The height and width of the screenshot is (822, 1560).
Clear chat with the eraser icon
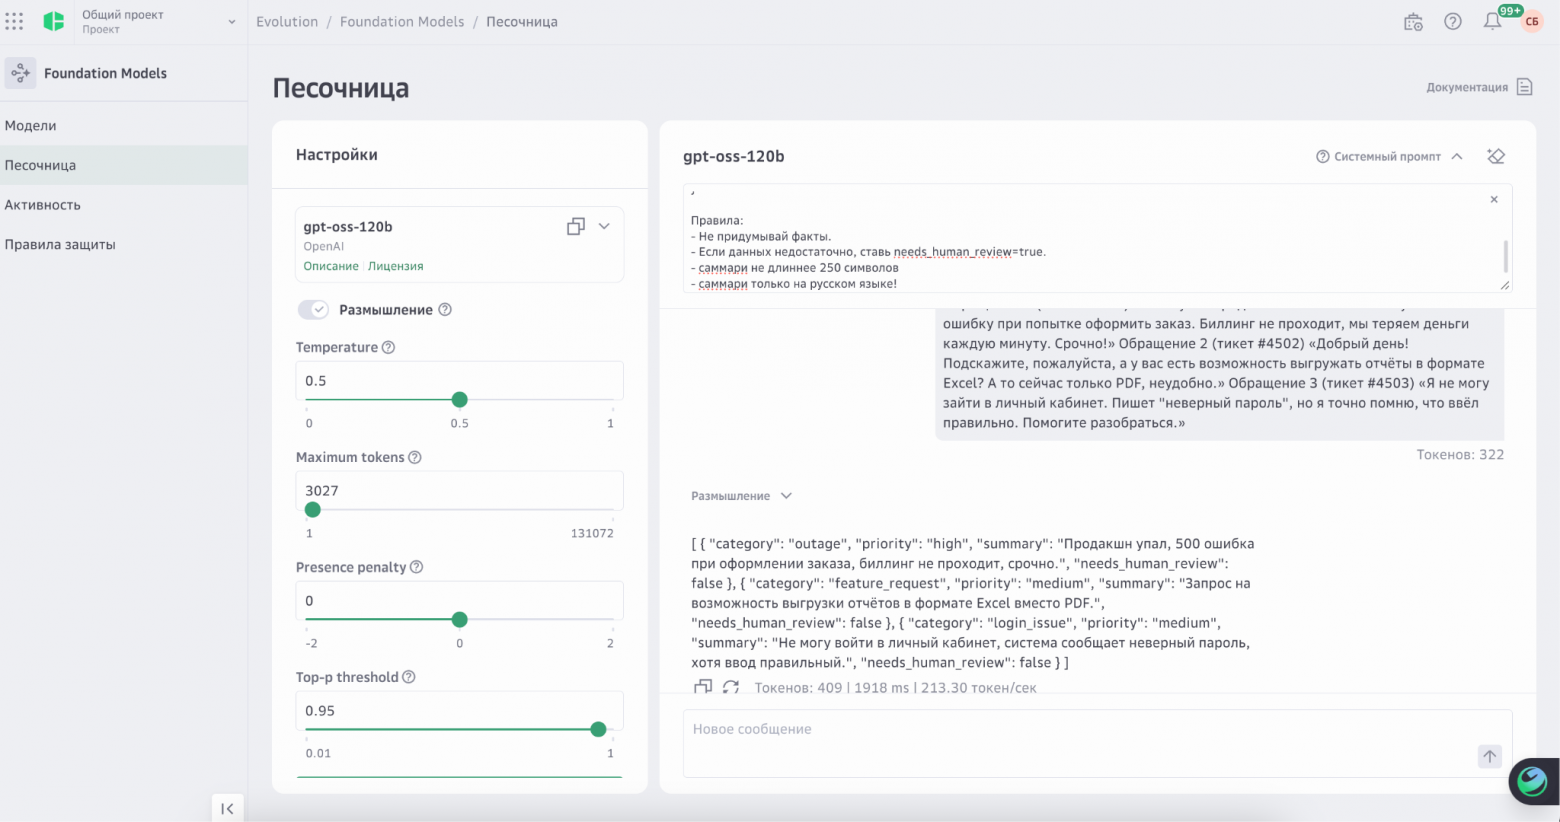[1496, 156]
